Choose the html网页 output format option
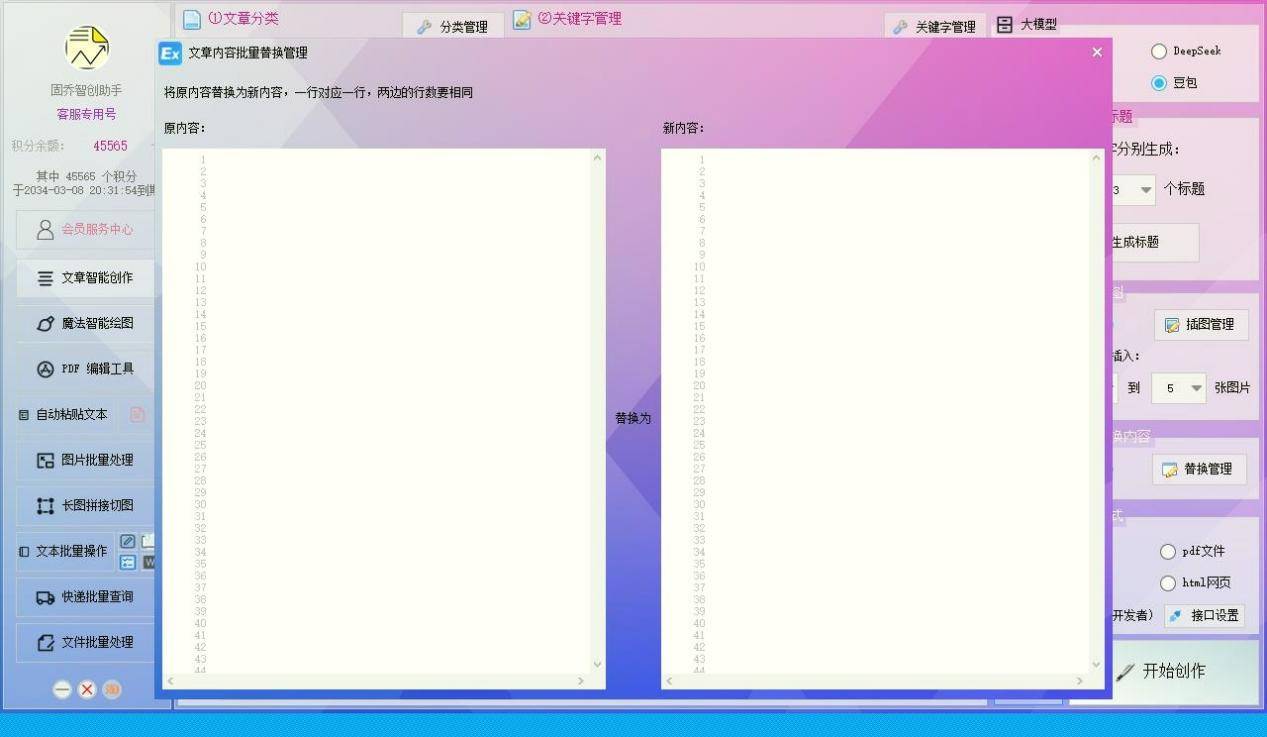The image size is (1267, 737). [1167, 583]
